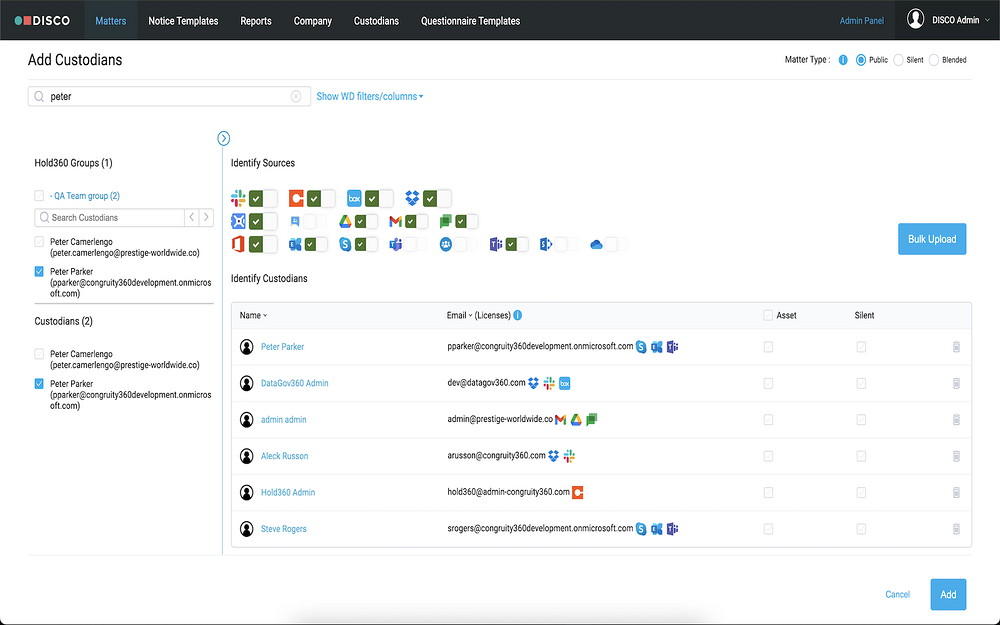
Task: Toggle the Dropbox source switch
Action: (x=437, y=198)
